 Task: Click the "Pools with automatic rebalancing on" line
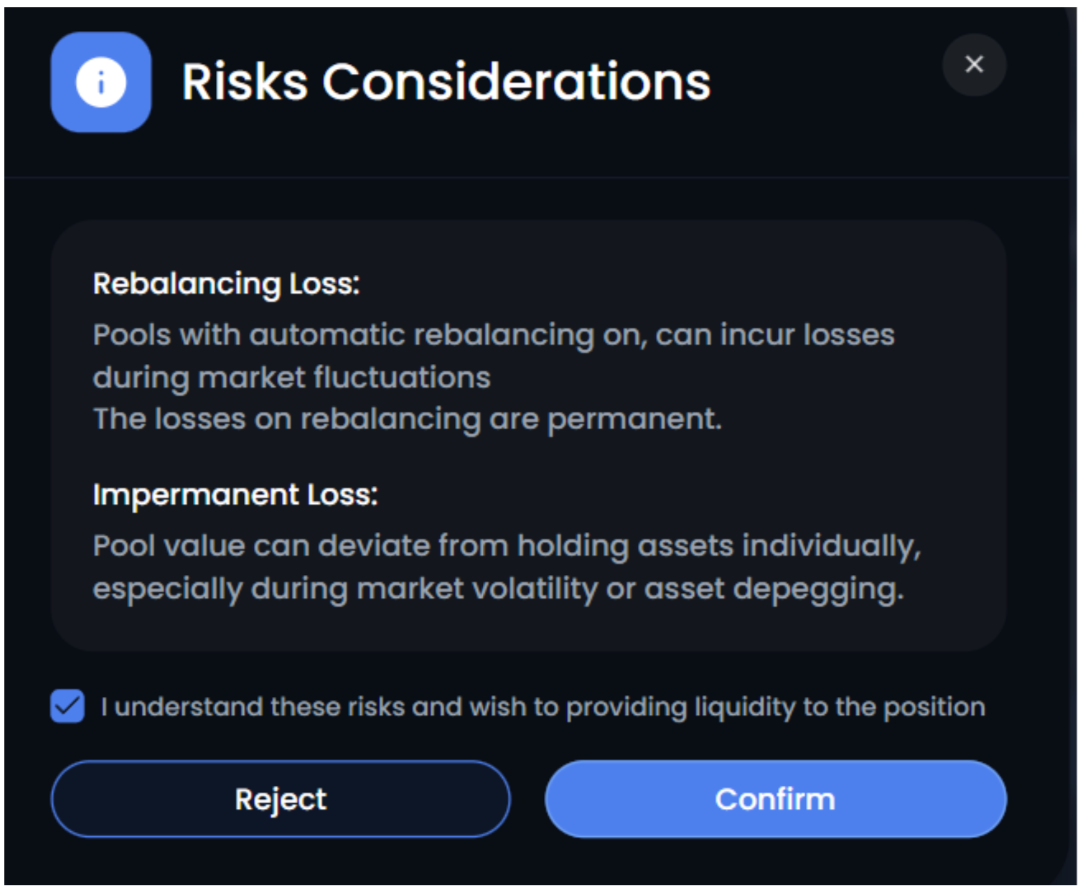pyautogui.click(x=493, y=334)
